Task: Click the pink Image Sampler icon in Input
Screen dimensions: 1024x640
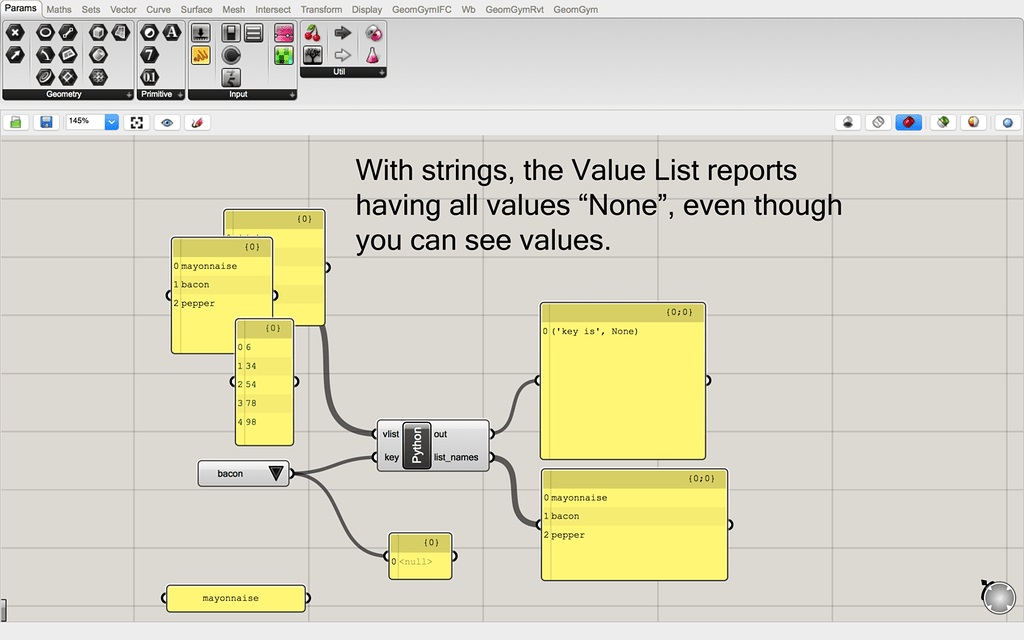Action: [284, 33]
